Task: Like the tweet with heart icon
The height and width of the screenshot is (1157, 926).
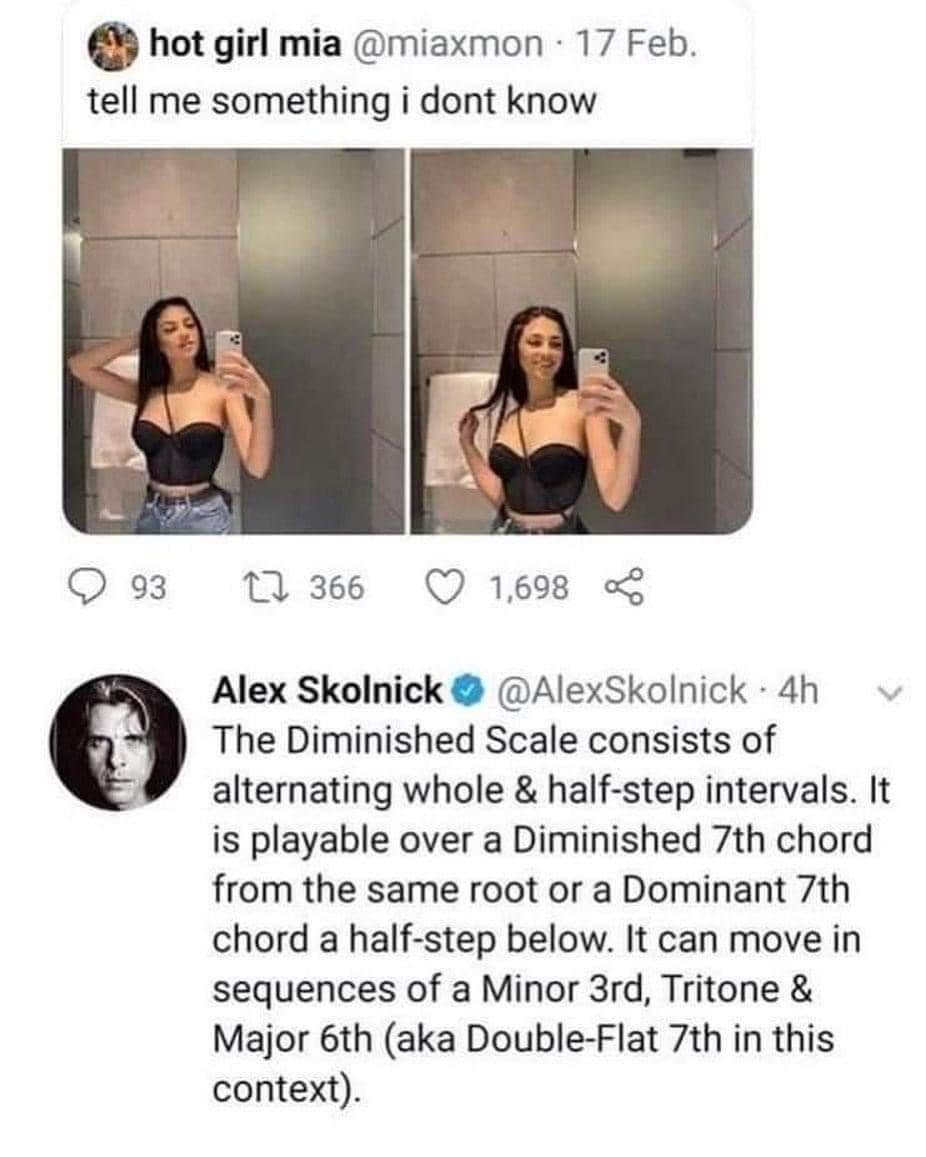Action: [x=446, y=589]
